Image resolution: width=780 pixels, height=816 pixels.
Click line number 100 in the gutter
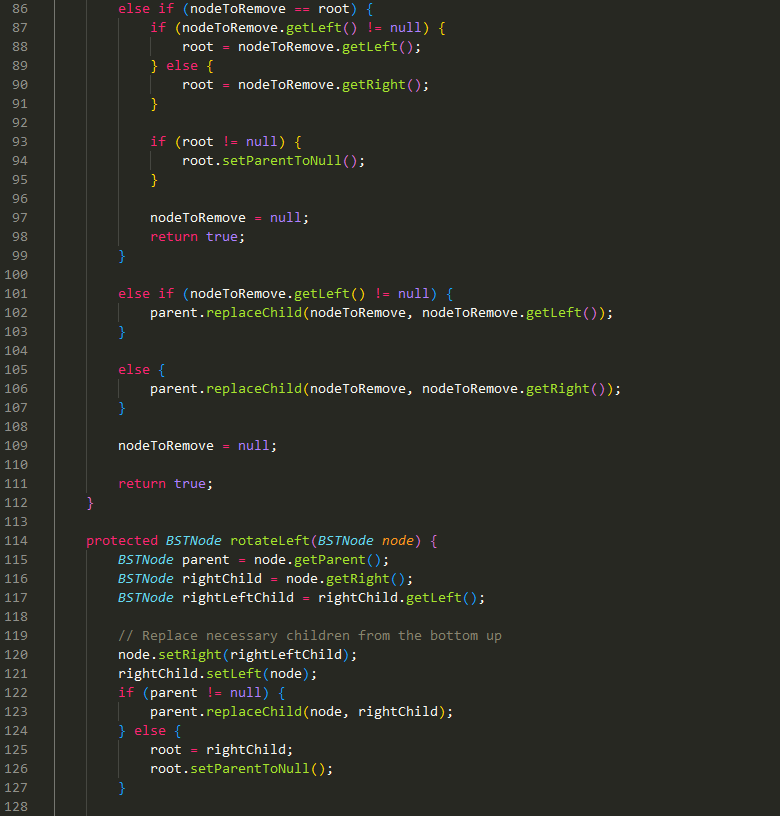(16, 275)
